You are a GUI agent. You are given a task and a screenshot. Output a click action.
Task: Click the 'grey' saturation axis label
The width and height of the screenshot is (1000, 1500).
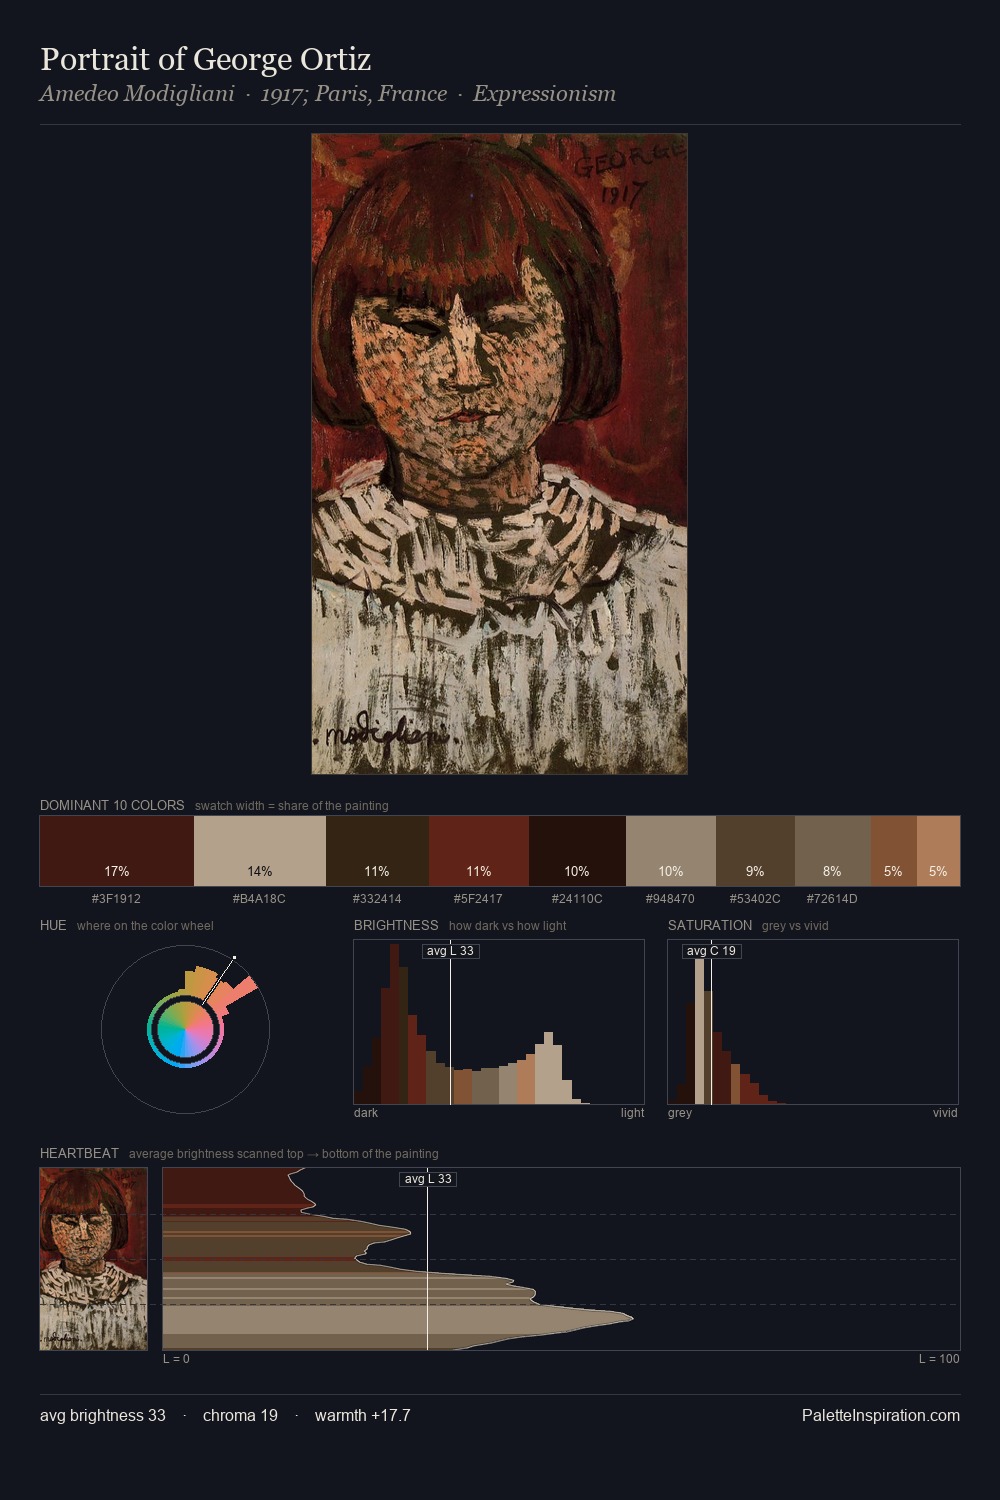pos(680,1113)
